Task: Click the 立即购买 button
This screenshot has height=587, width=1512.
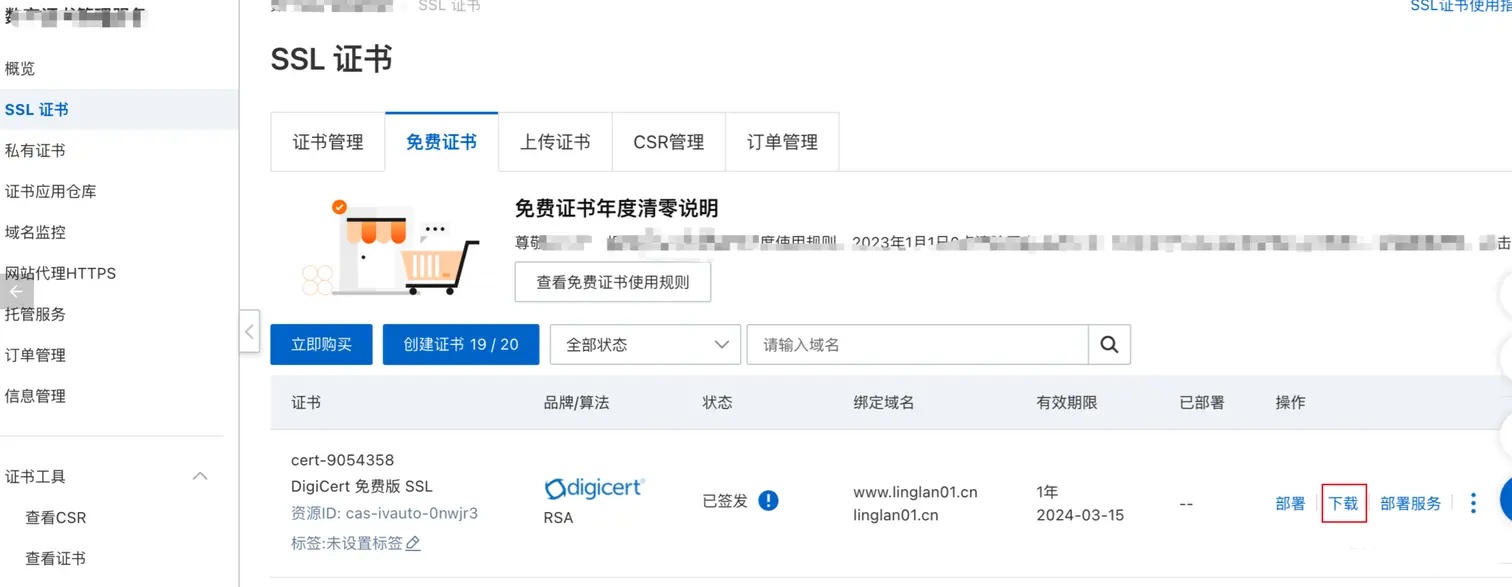Action: [x=321, y=344]
